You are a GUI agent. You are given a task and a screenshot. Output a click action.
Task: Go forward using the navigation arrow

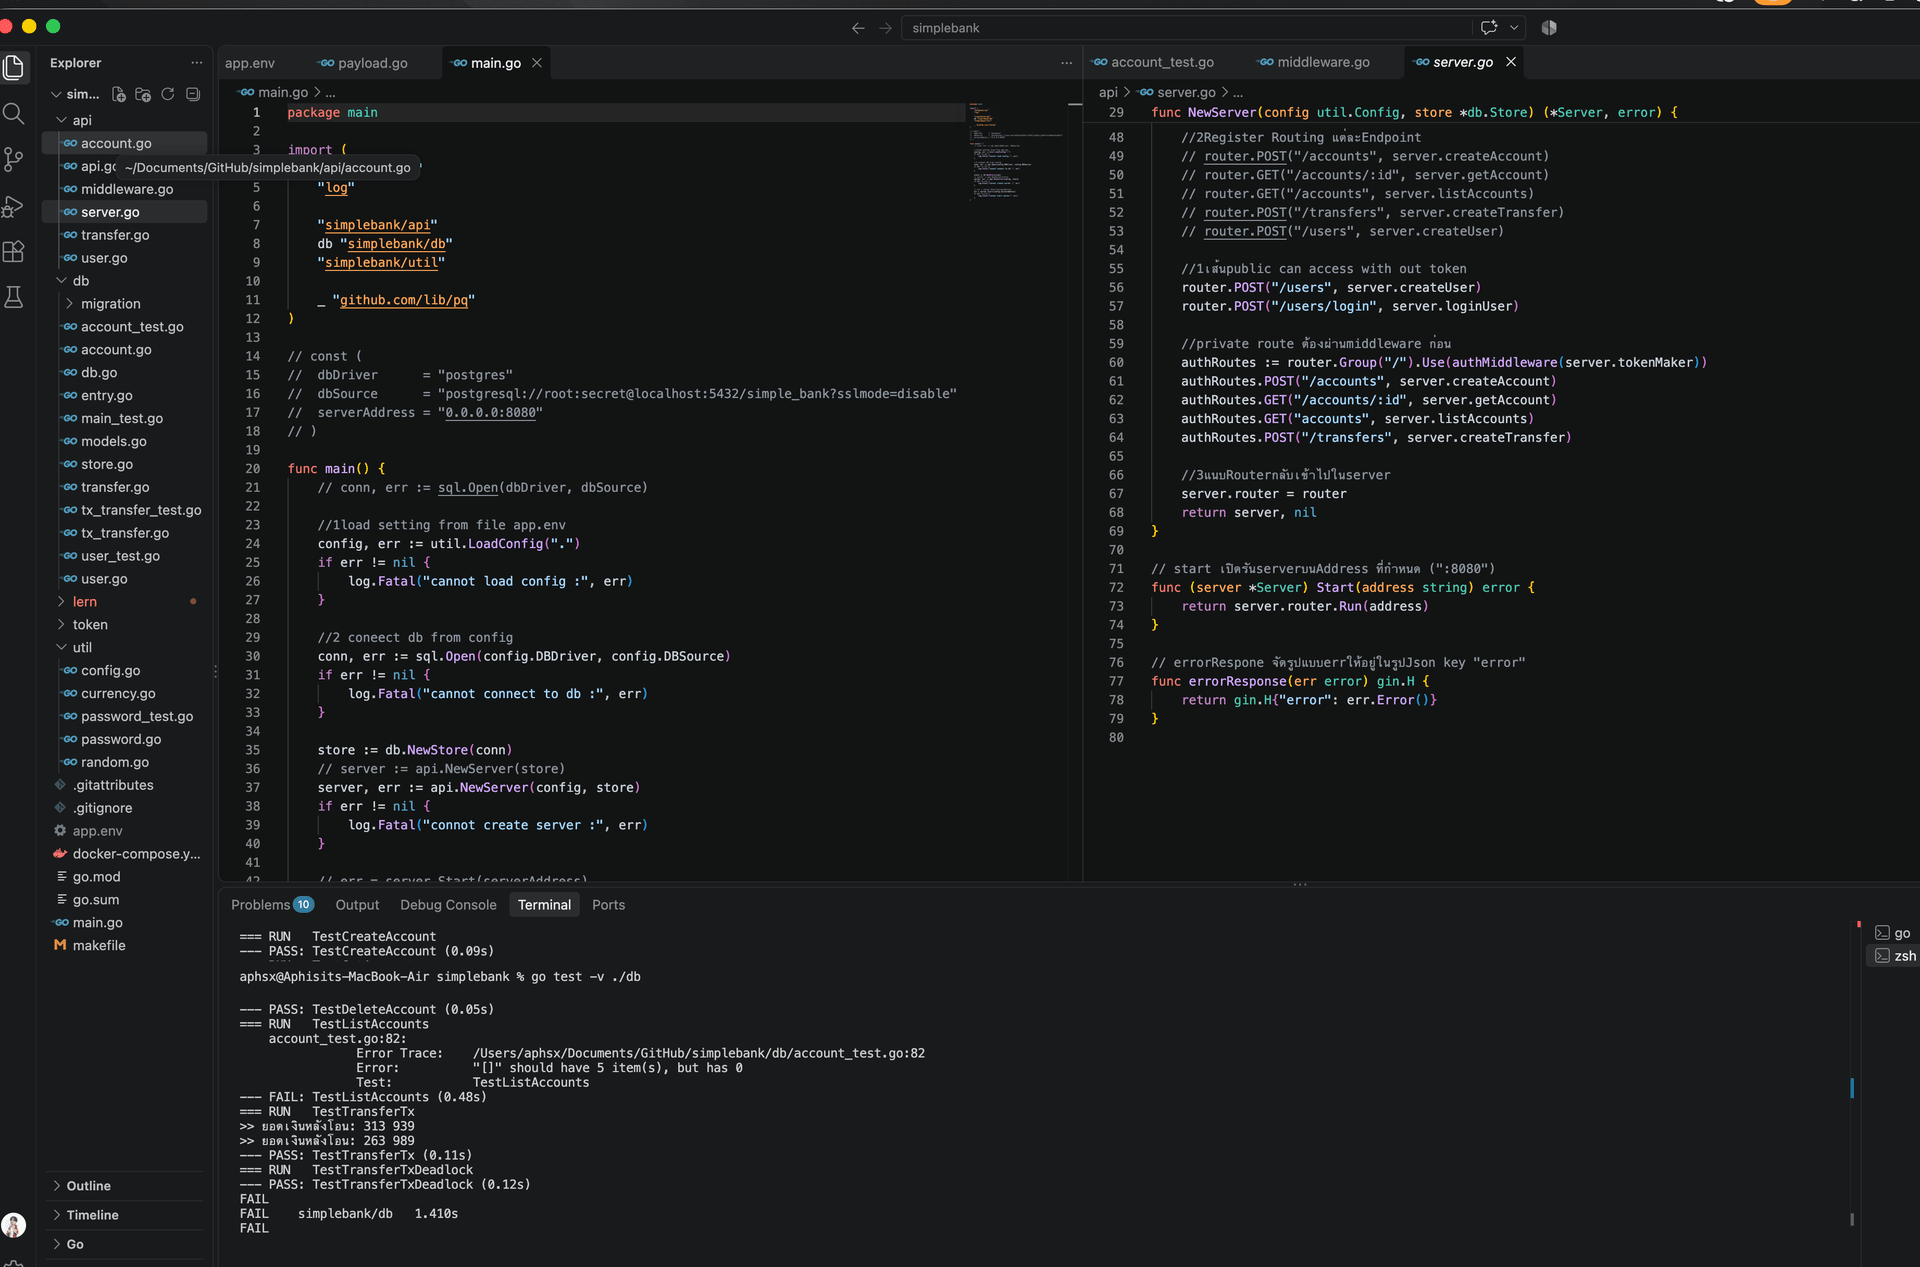(885, 28)
